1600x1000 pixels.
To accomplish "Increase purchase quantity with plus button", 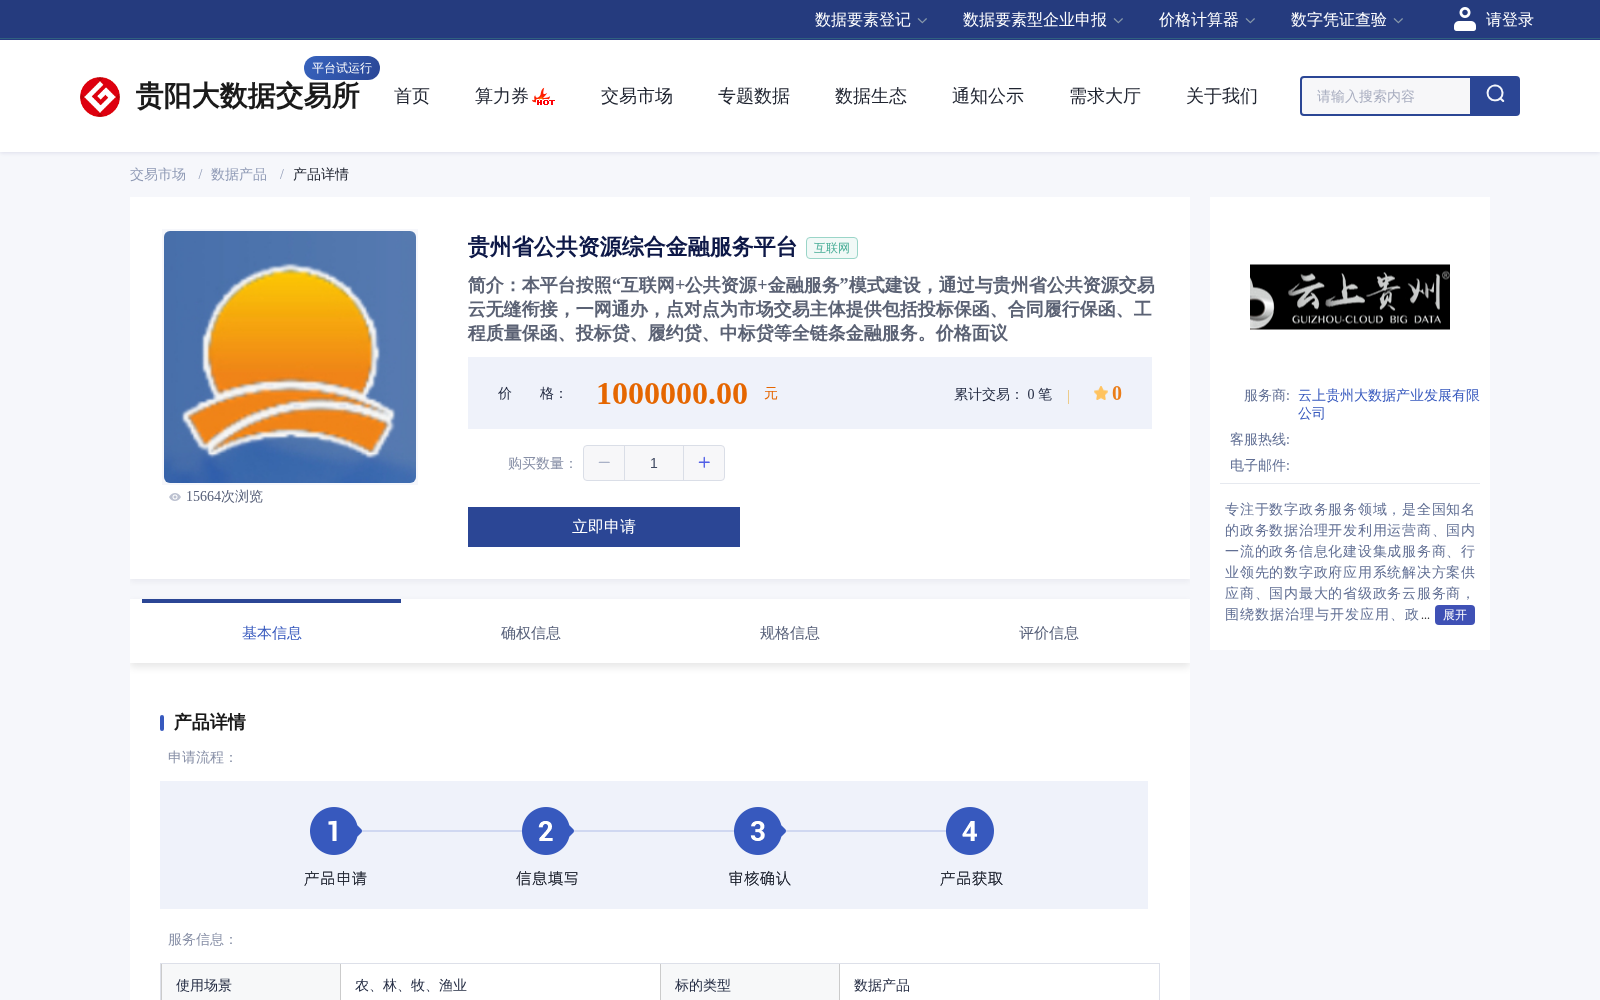I will (x=704, y=463).
